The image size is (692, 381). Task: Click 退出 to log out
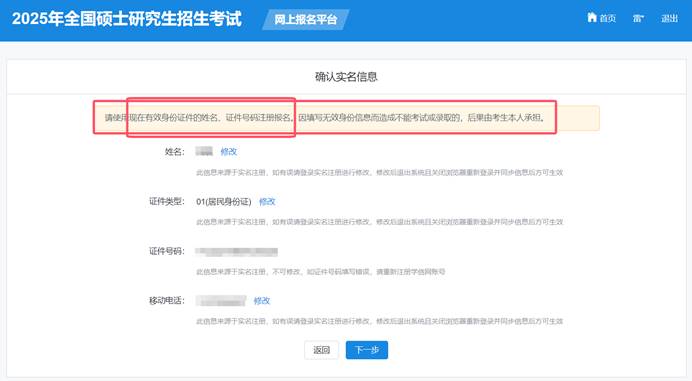(669, 19)
